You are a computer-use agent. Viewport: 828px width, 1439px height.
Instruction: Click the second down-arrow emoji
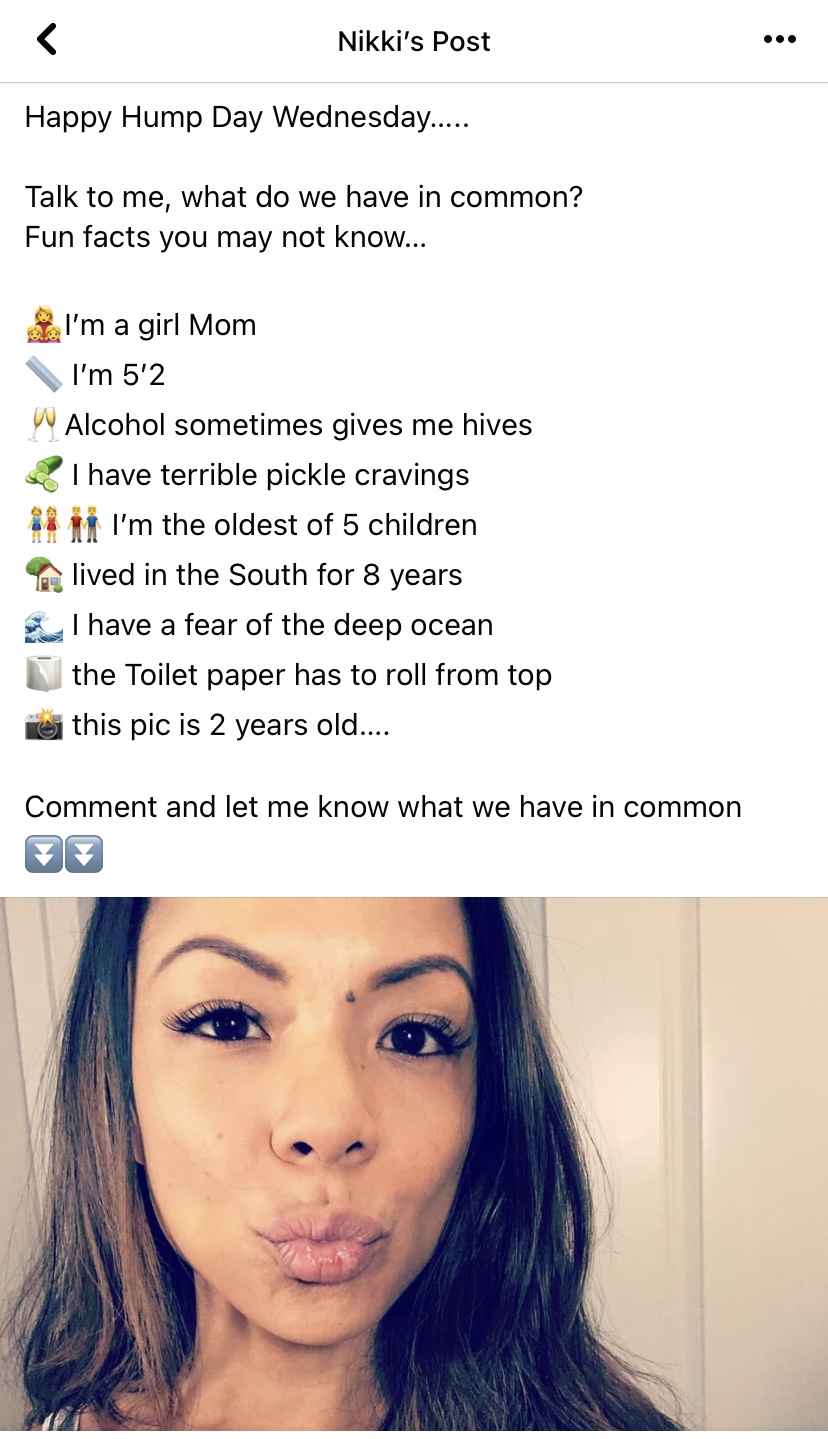[84, 855]
